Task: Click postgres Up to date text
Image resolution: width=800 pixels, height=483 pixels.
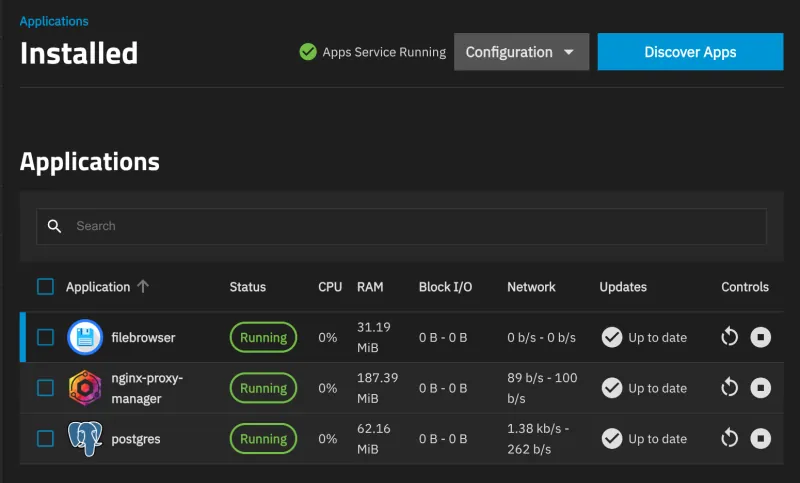Action: (658, 439)
